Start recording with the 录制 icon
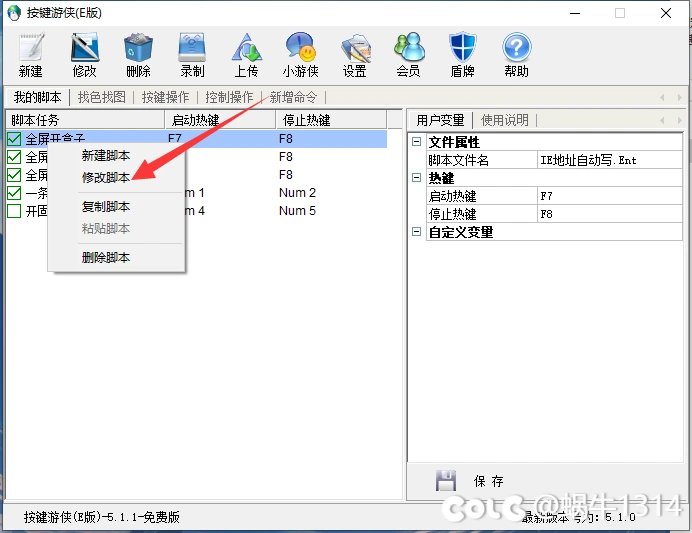This screenshot has height=533, width=692. 192,48
